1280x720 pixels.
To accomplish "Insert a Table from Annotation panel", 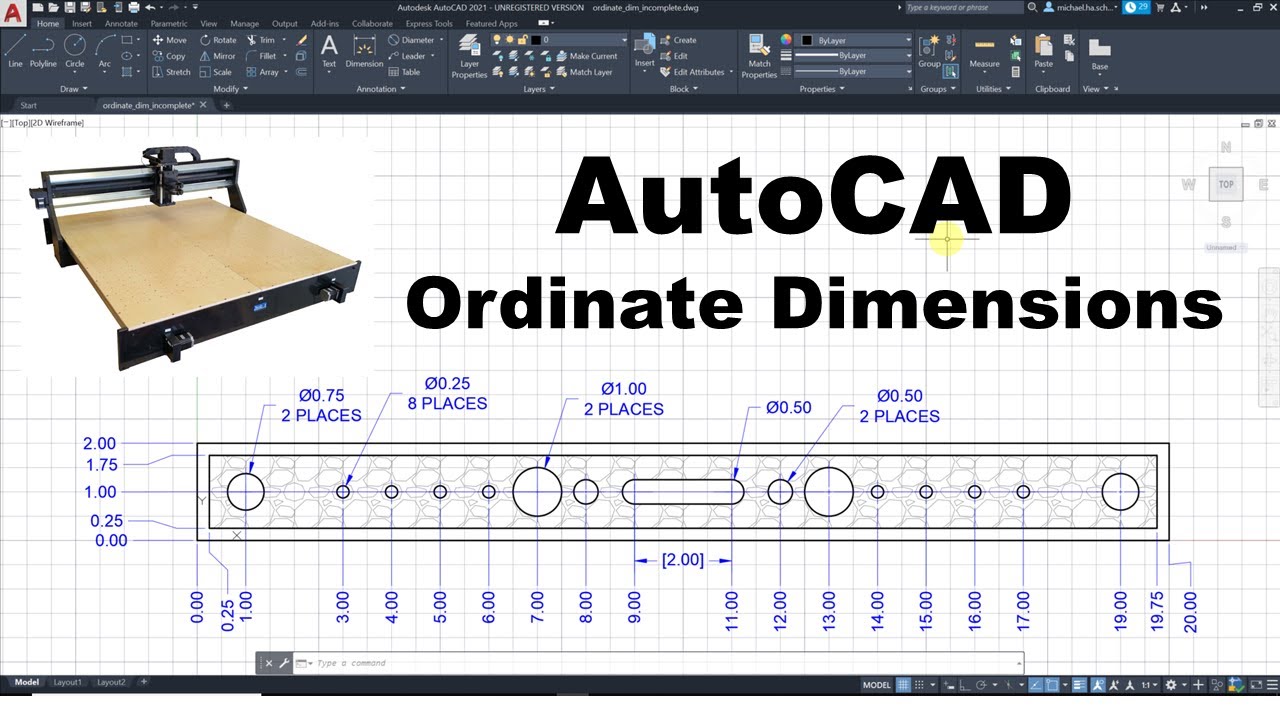I will pos(404,72).
